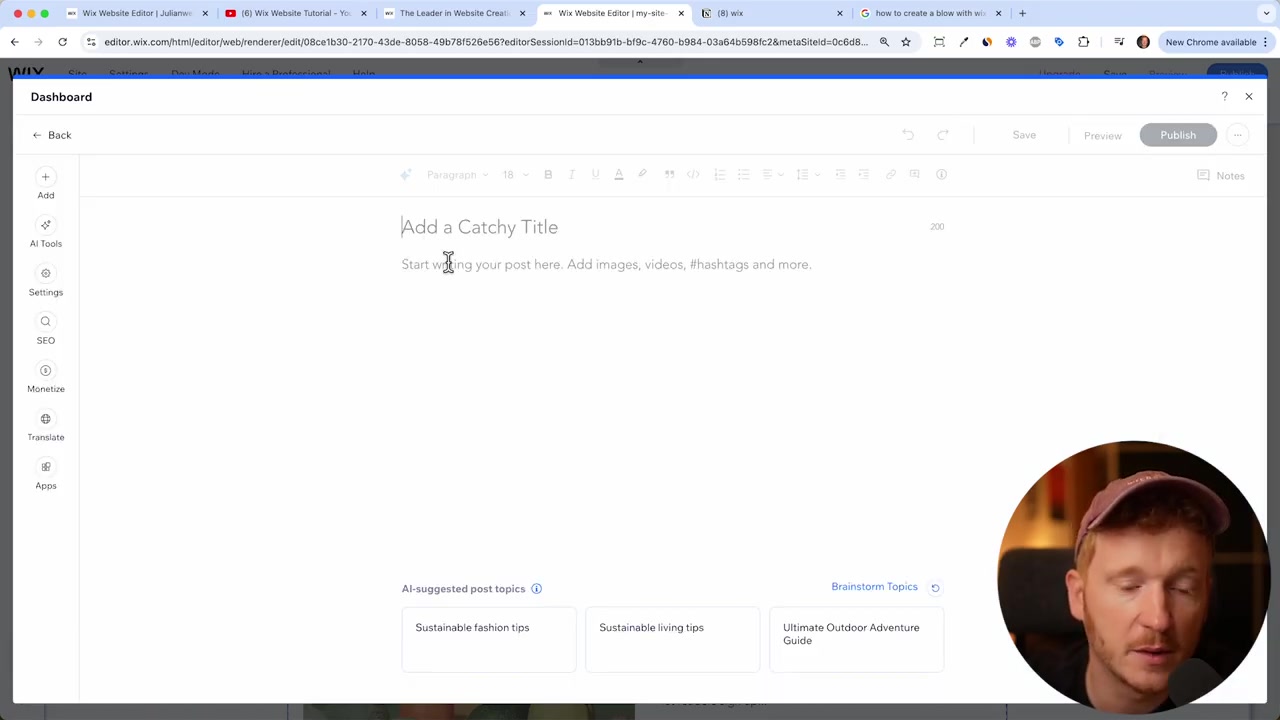Switch to The Leader in Website Creation tab
The image size is (1280, 720).
click(x=455, y=13)
